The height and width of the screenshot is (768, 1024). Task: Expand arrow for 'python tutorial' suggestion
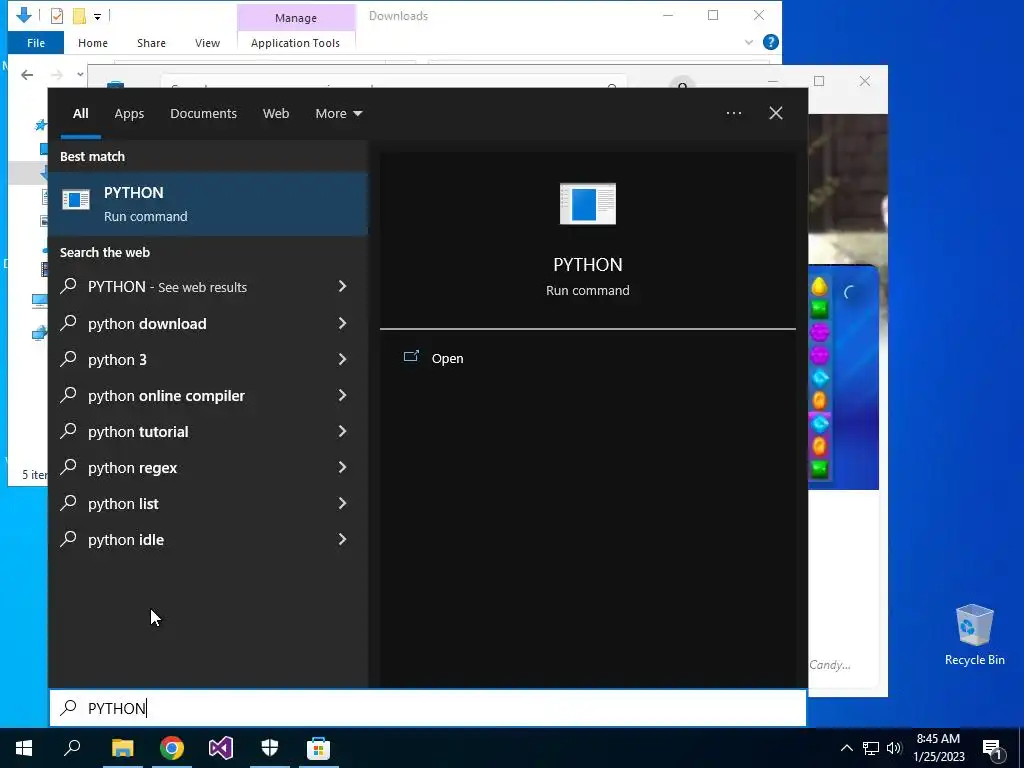point(342,431)
